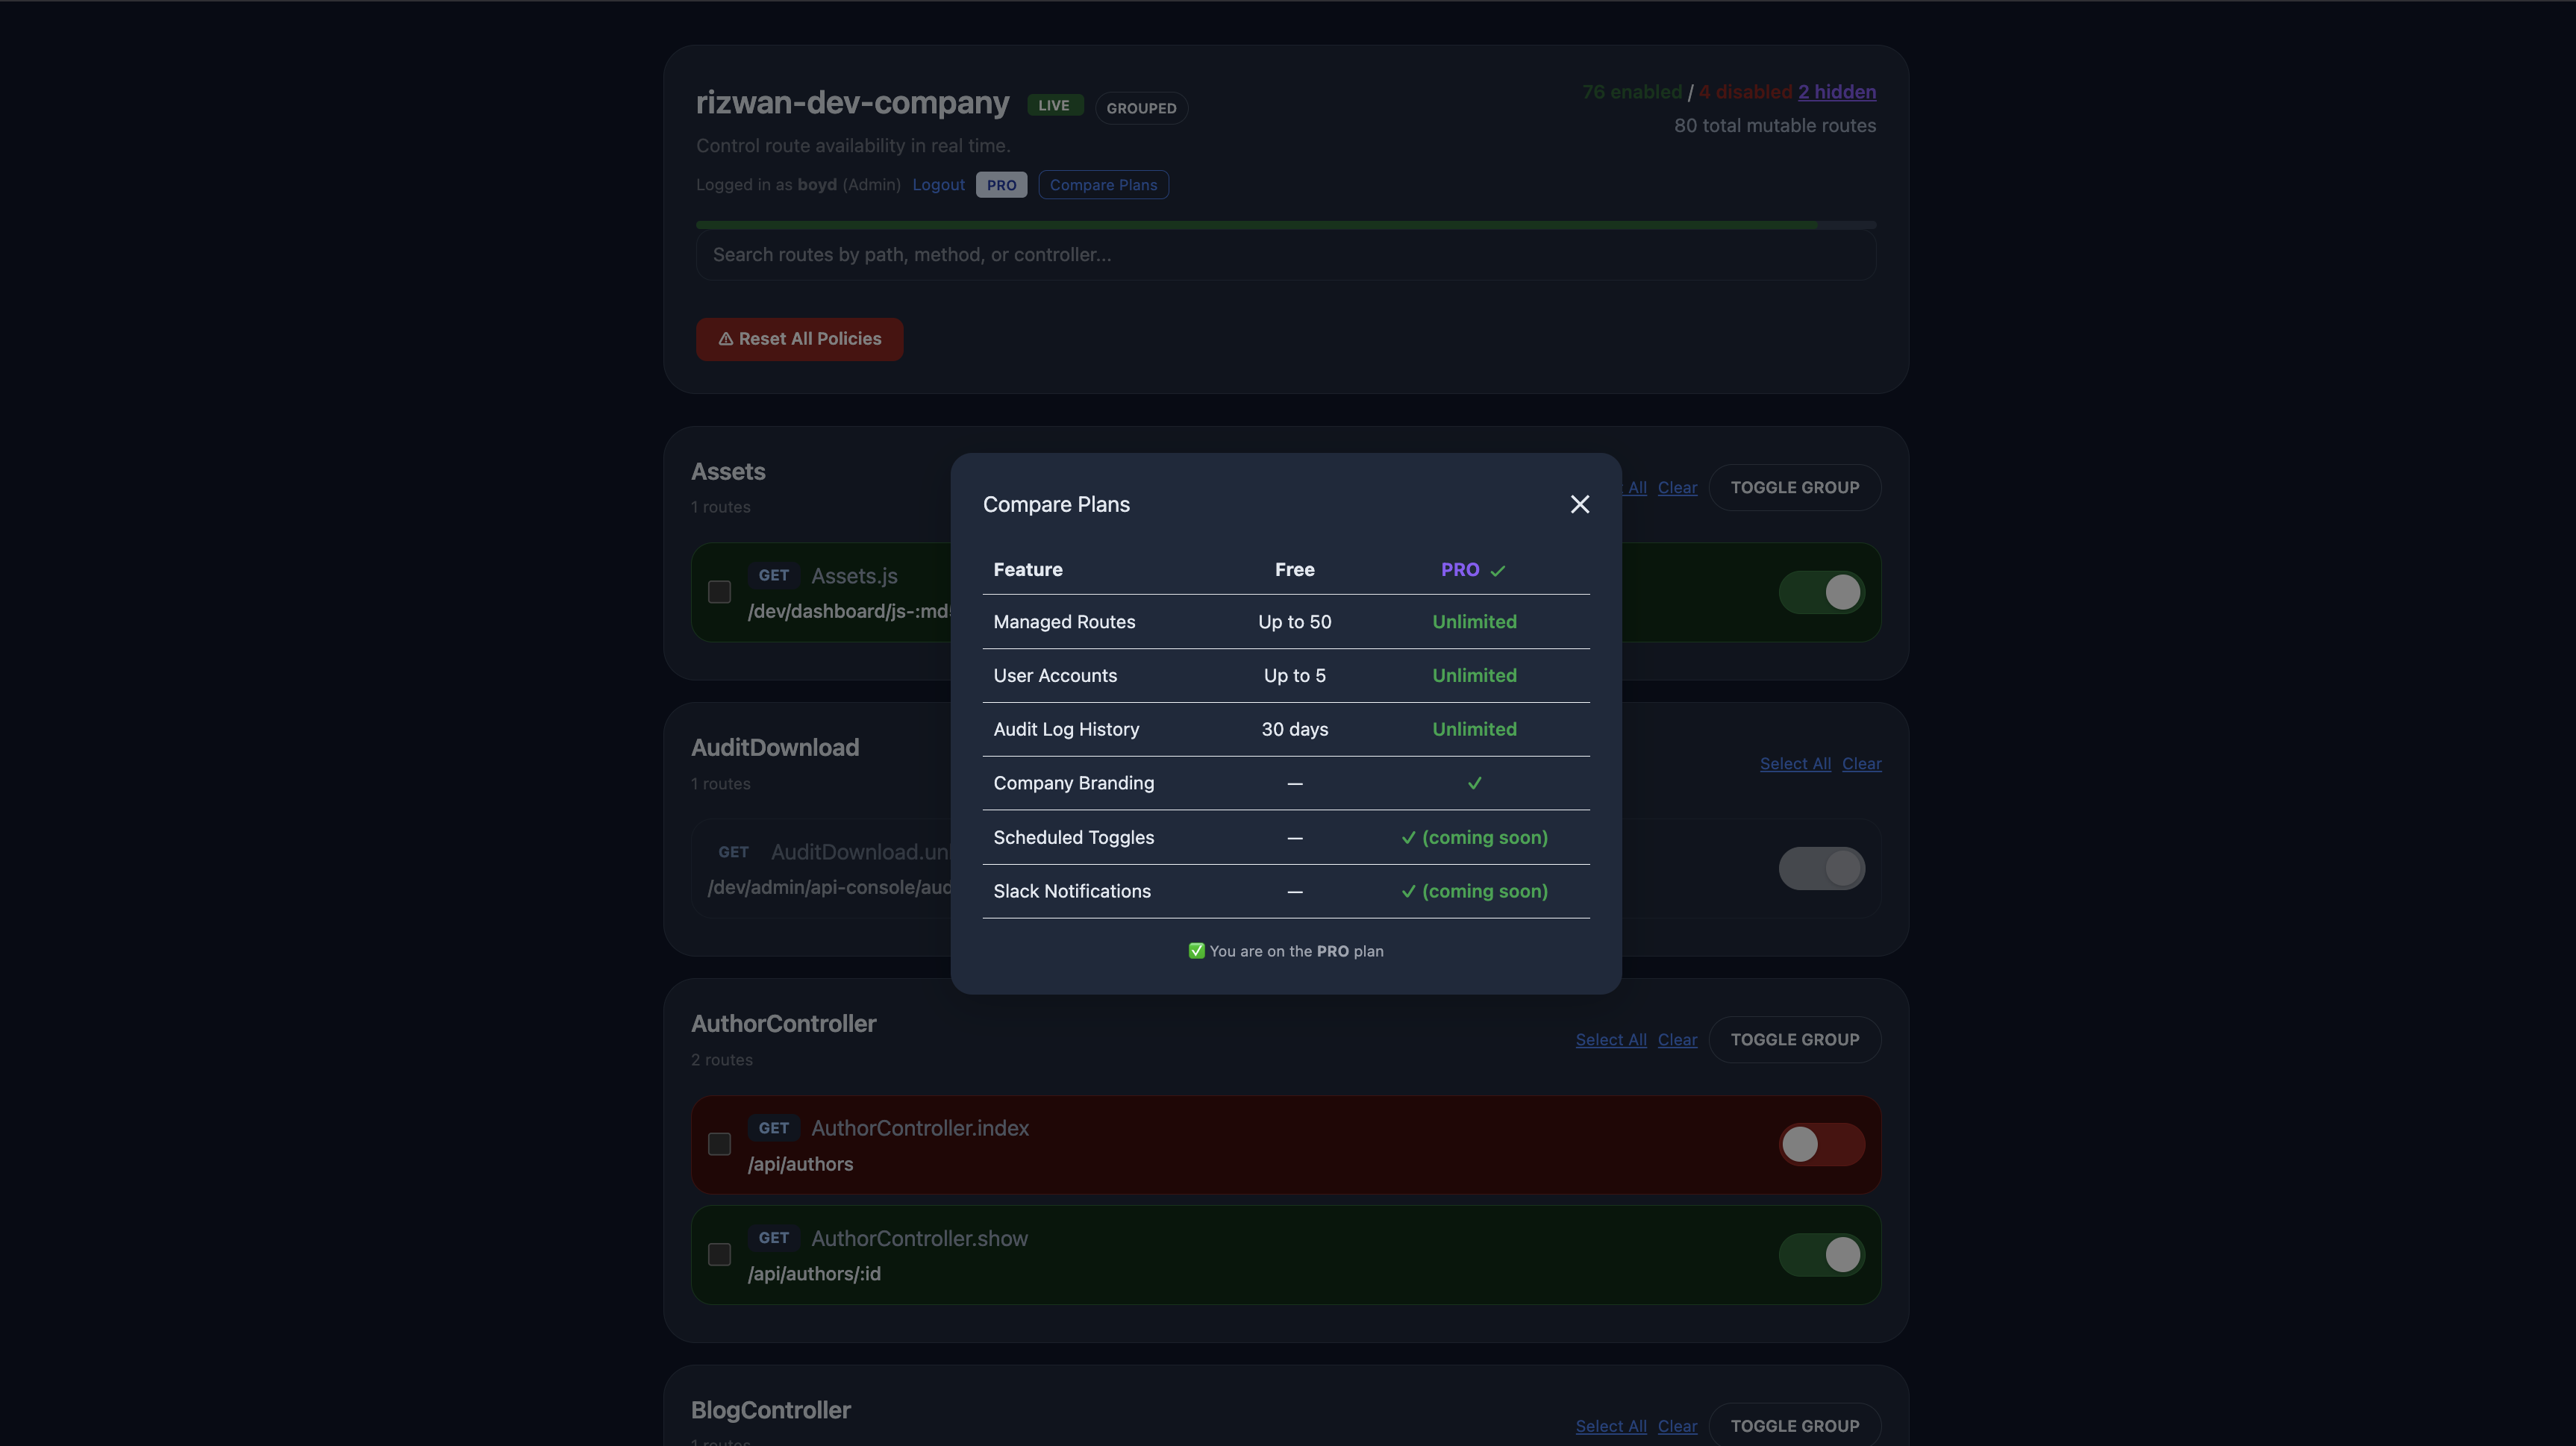Image resolution: width=2576 pixels, height=1446 pixels.
Task: Close the Compare Plans dialog
Action: [1579, 504]
